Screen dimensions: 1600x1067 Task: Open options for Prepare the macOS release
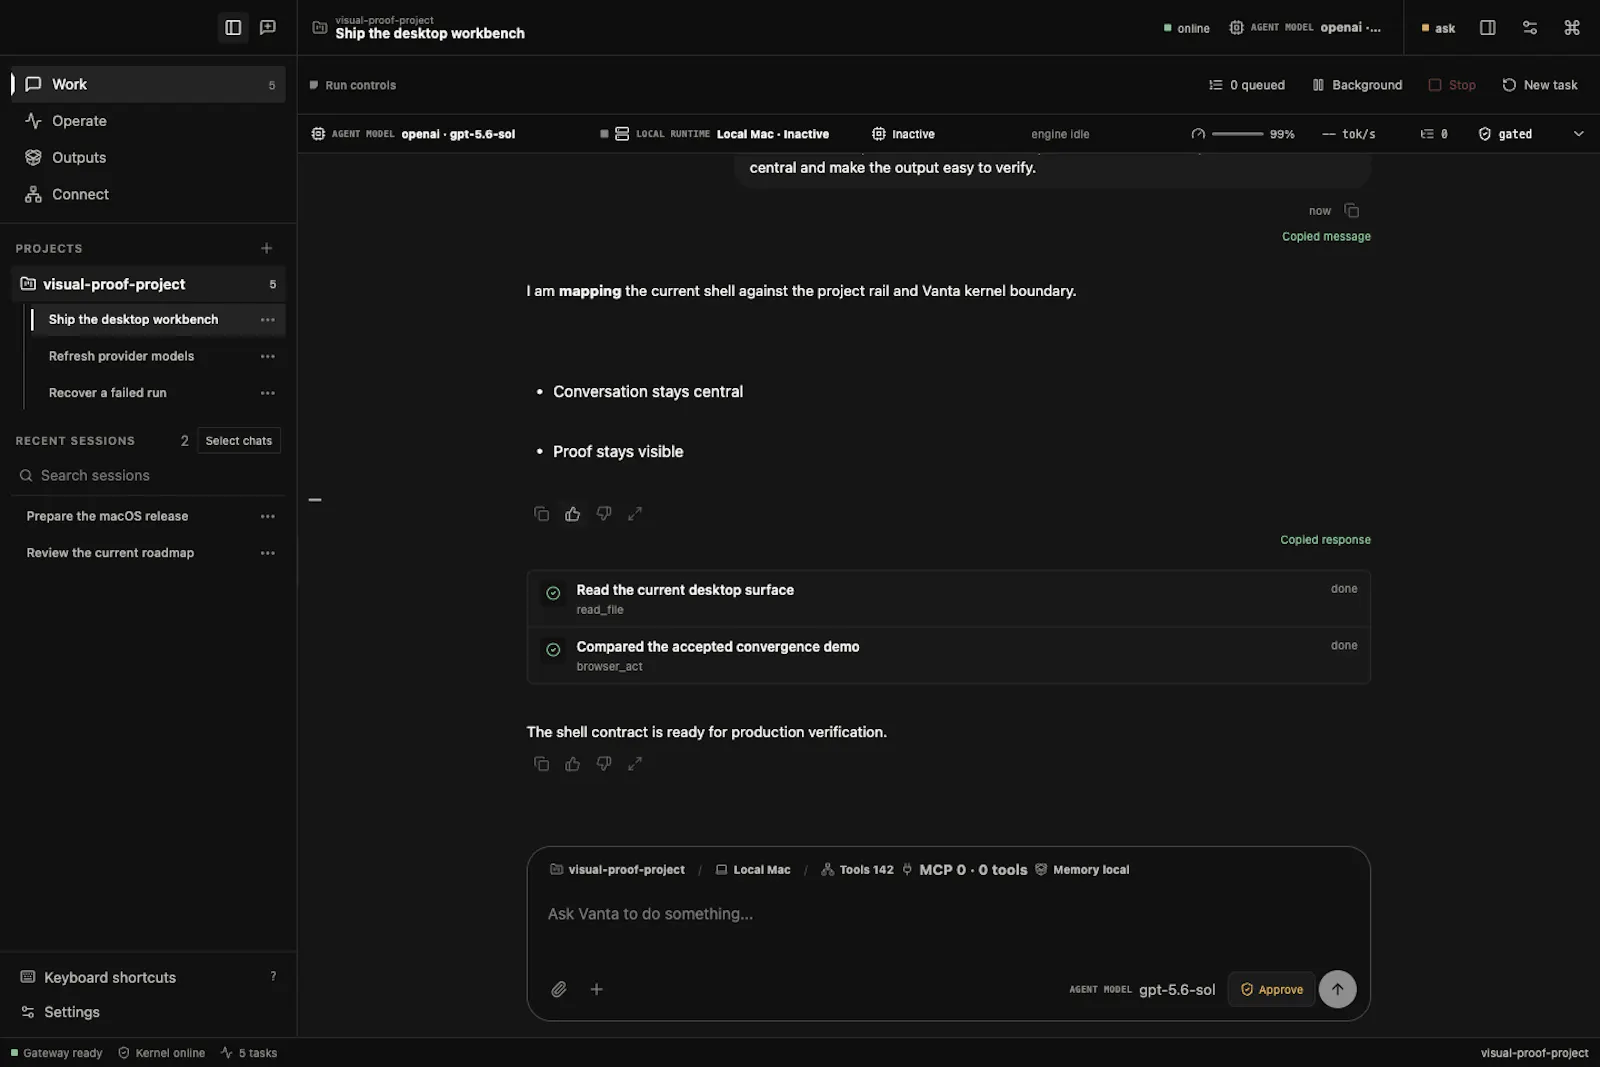click(268, 517)
